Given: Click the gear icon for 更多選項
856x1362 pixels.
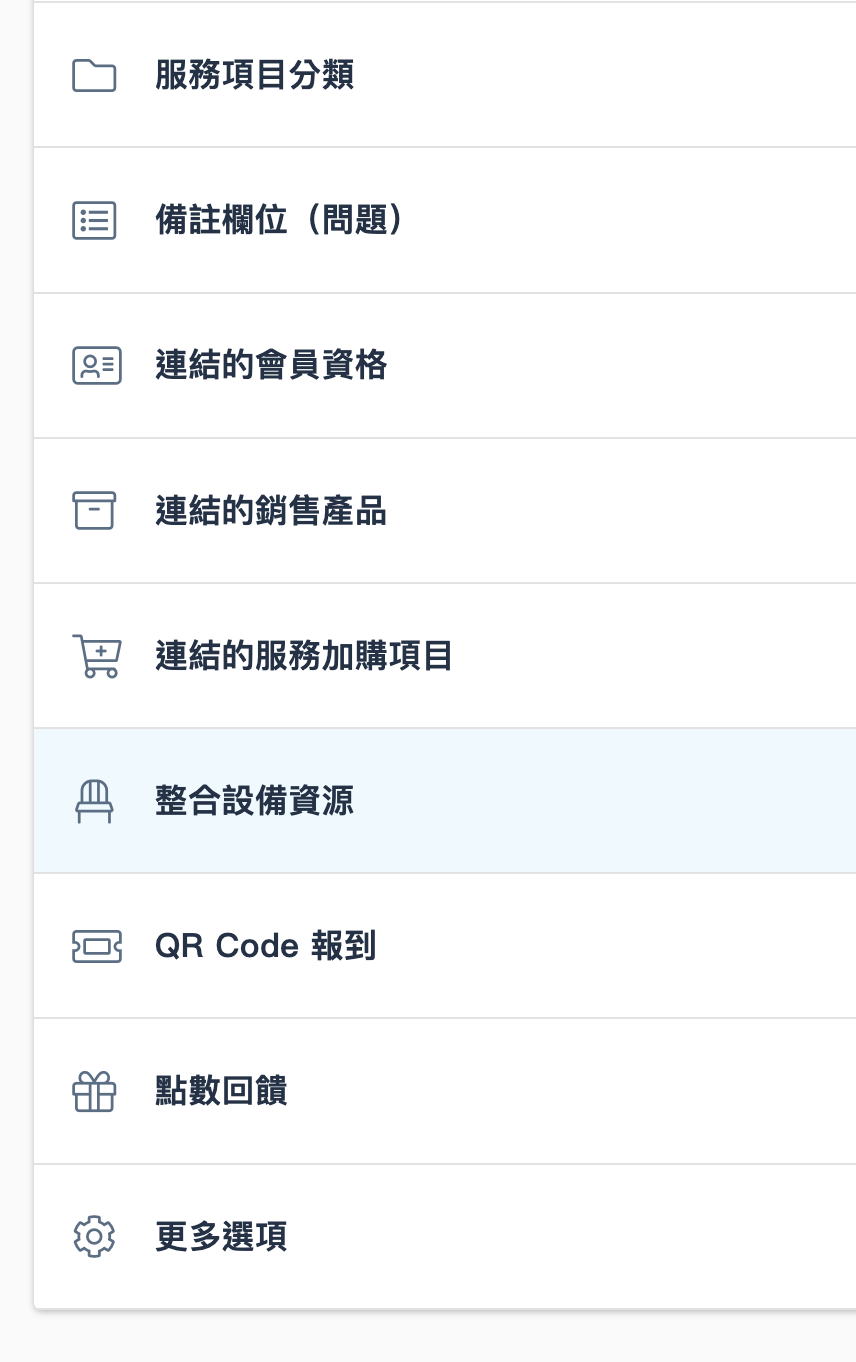Looking at the screenshot, I should pyautogui.click(x=95, y=1237).
